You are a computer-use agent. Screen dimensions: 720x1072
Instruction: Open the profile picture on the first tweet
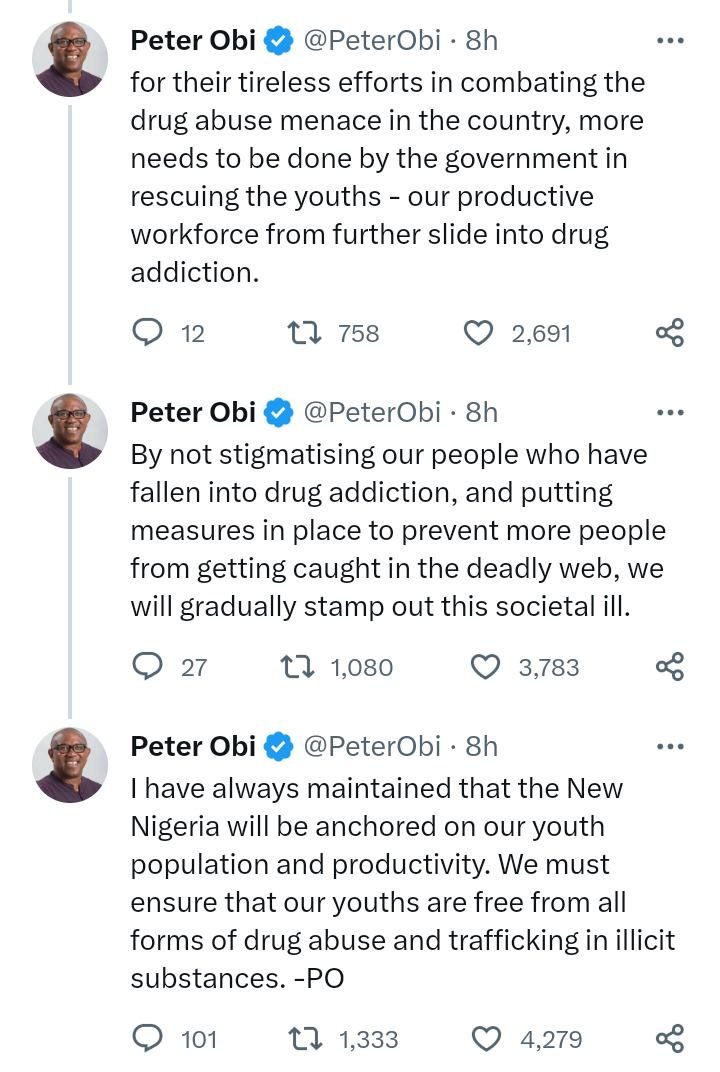tap(70, 58)
